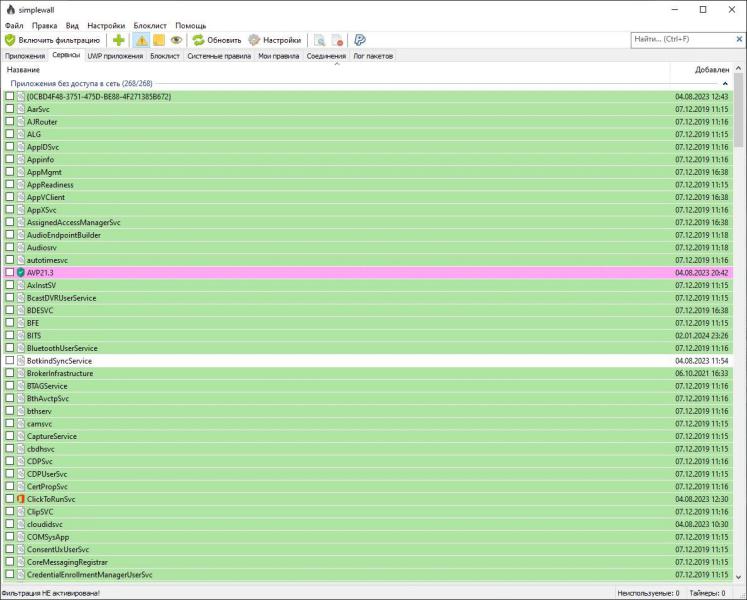This screenshot has width=747, height=600.
Task: Click the ClickToRunSvc Office icon
Action: (21, 499)
